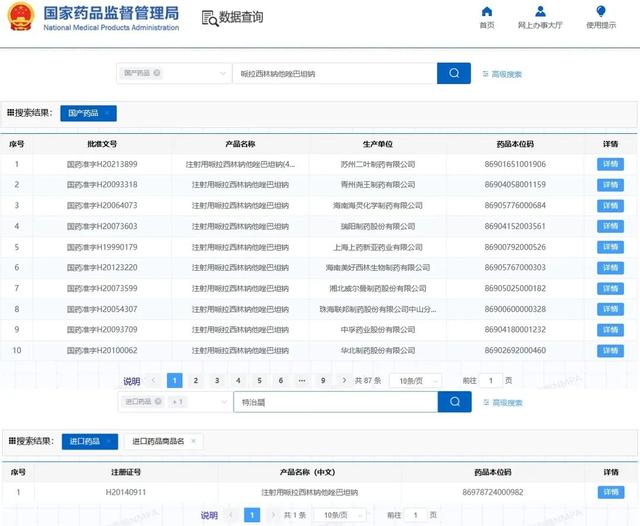
Task: Click drug code 86900792000526
Action: (x=515, y=247)
